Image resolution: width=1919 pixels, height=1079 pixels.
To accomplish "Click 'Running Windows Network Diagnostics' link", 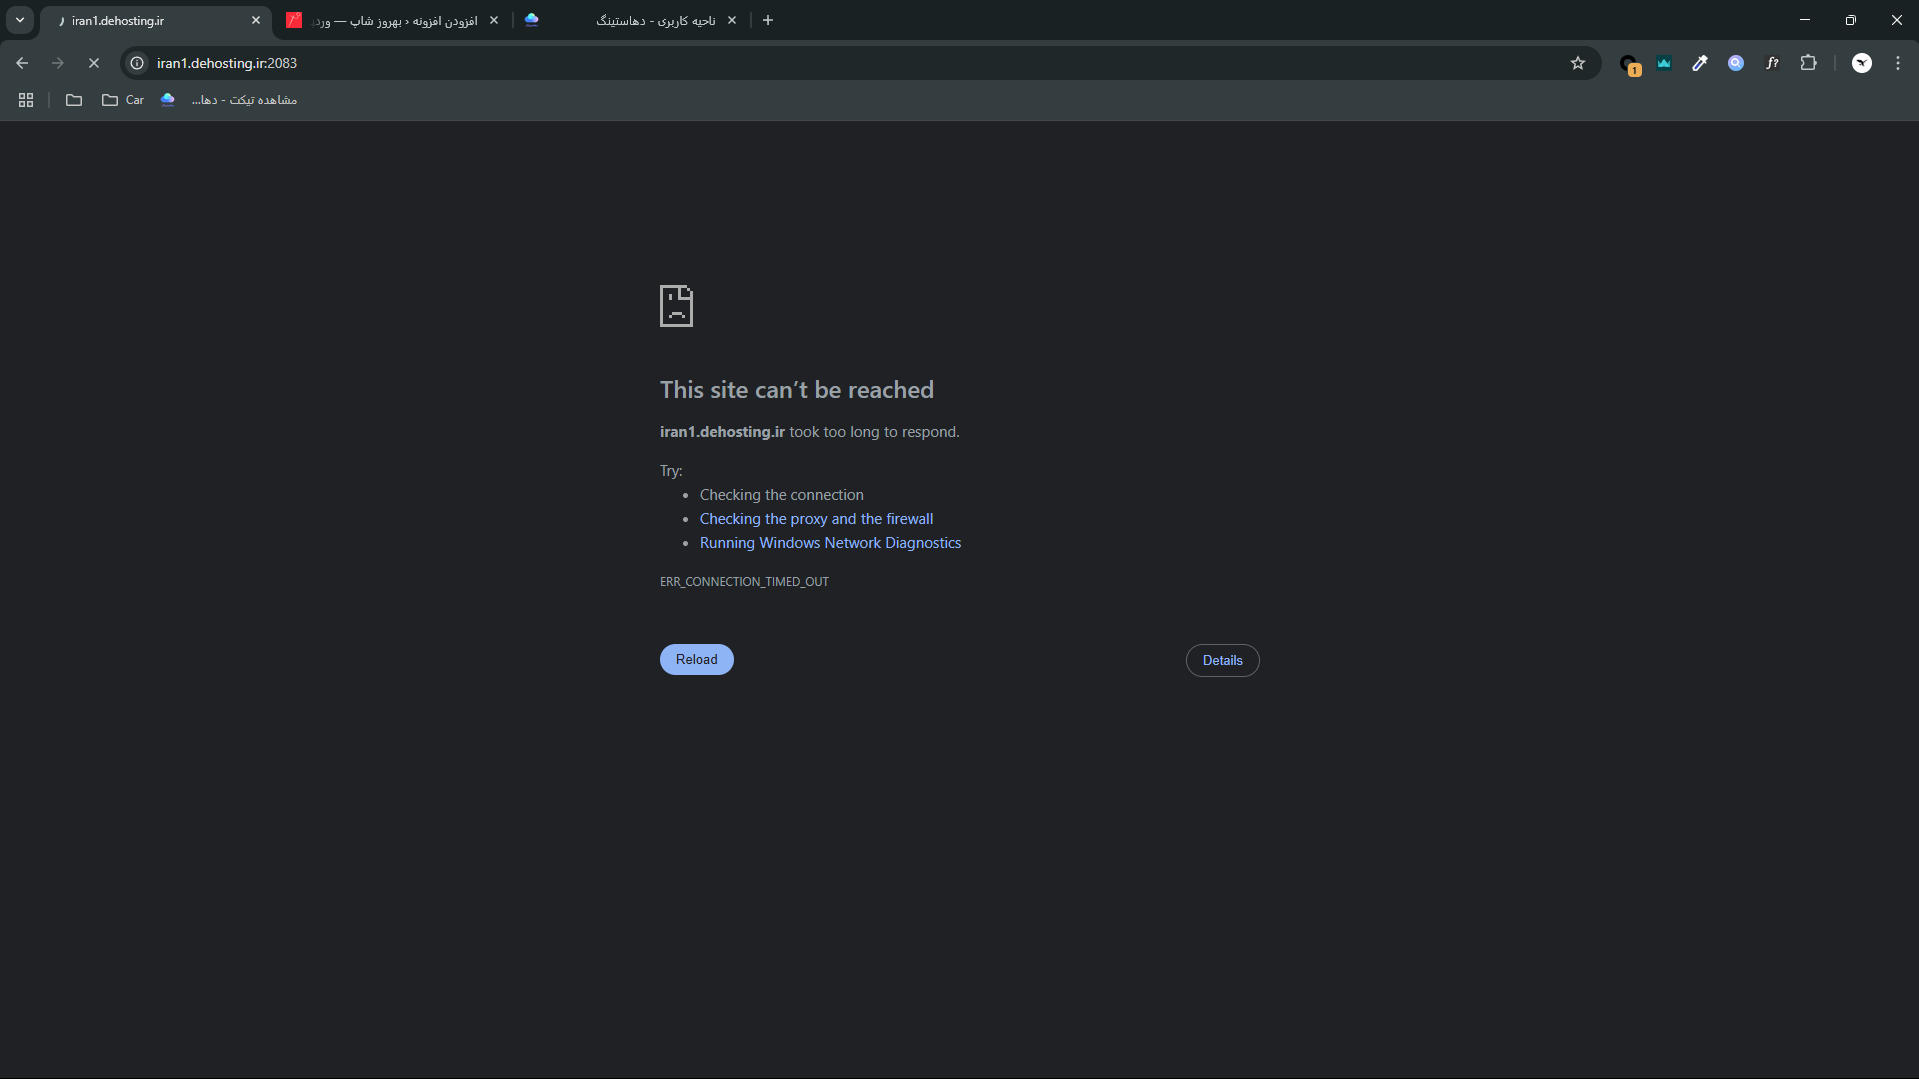I will point(830,543).
